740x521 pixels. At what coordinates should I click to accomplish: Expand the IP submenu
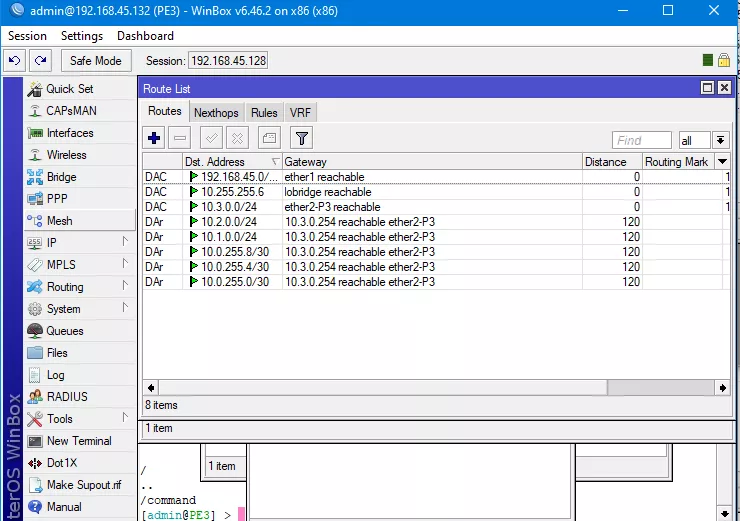[x=79, y=243]
